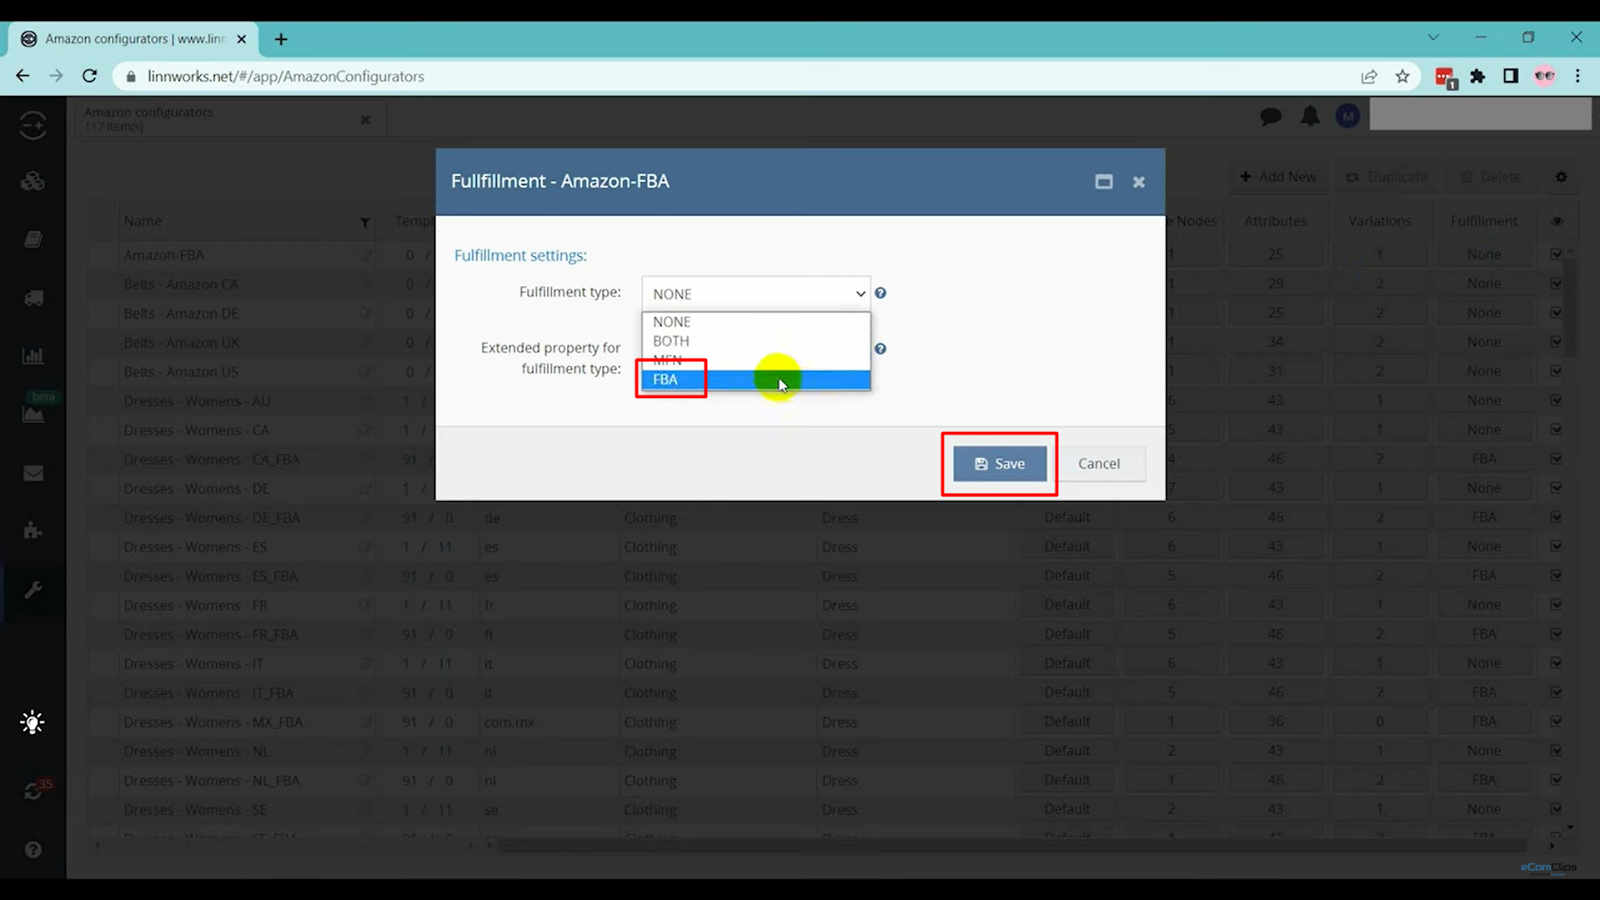This screenshot has width=1600, height=900.
Task: Open help for Extended property field
Action: [881, 349]
